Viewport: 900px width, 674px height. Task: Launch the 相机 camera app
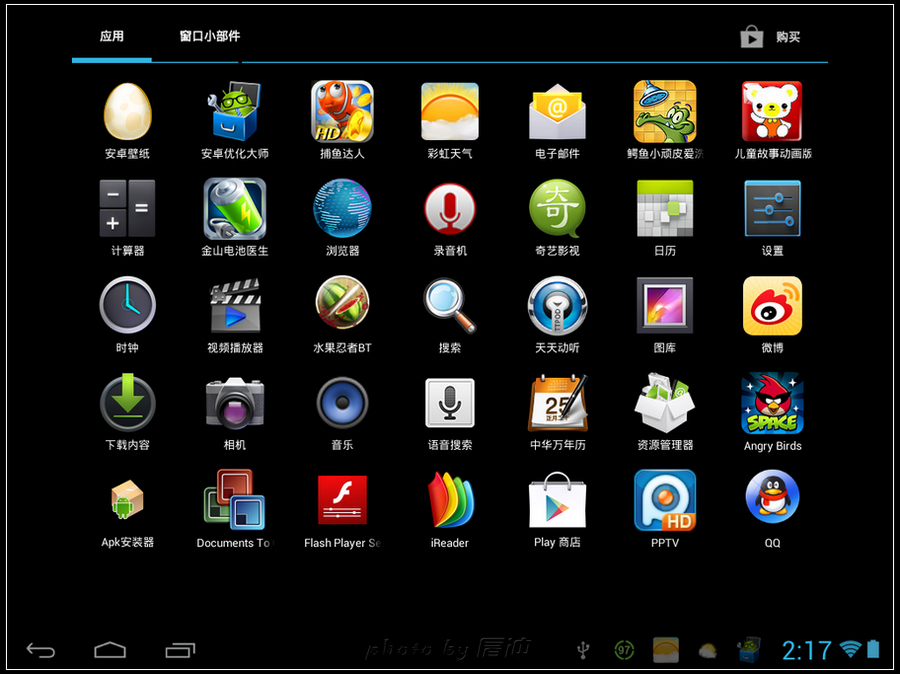tap(234, 402)
